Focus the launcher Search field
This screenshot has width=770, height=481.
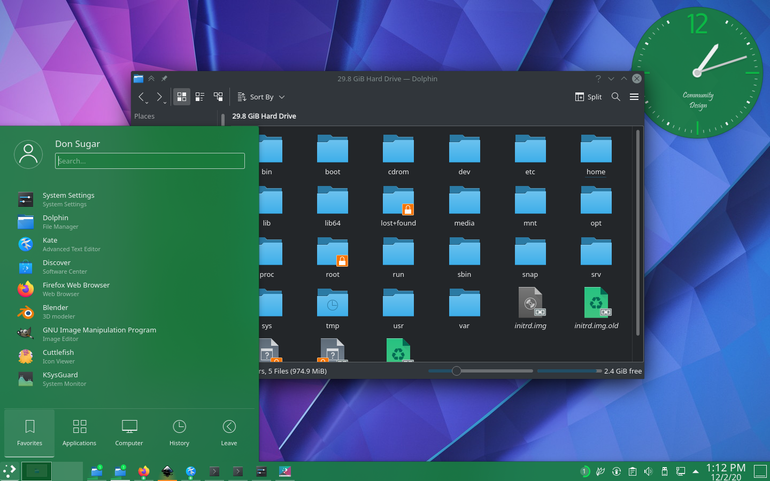point(150,161)
